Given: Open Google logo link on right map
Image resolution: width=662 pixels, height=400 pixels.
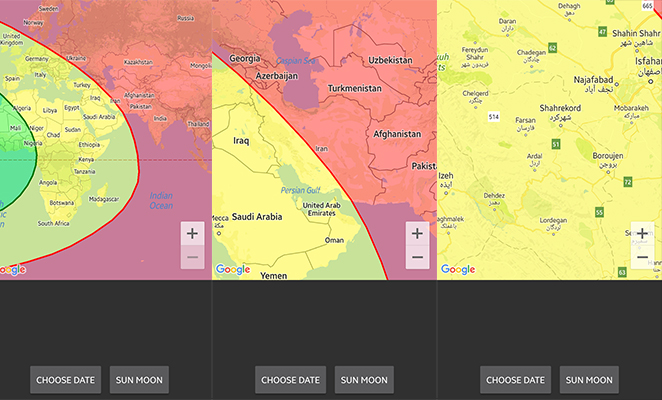Looking at the screenshot, I should click(458, 269).
